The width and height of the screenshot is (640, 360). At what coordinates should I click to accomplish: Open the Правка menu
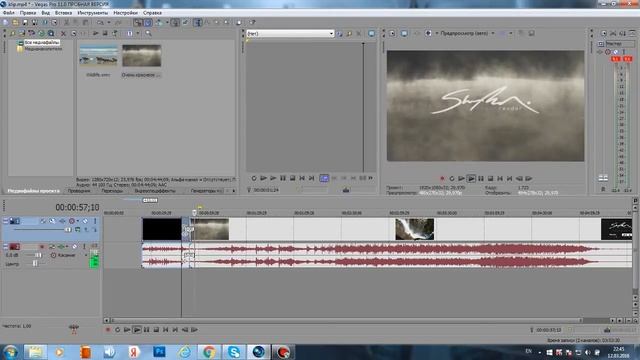[x=28, y=13]
